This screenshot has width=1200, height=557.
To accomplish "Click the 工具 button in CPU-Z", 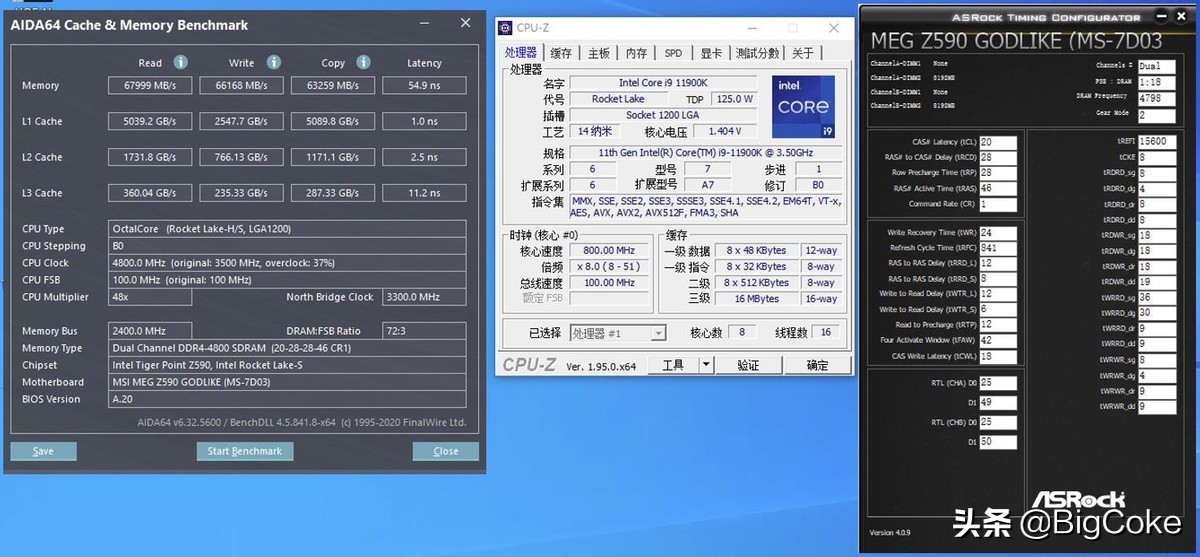I will coord(673,365).
